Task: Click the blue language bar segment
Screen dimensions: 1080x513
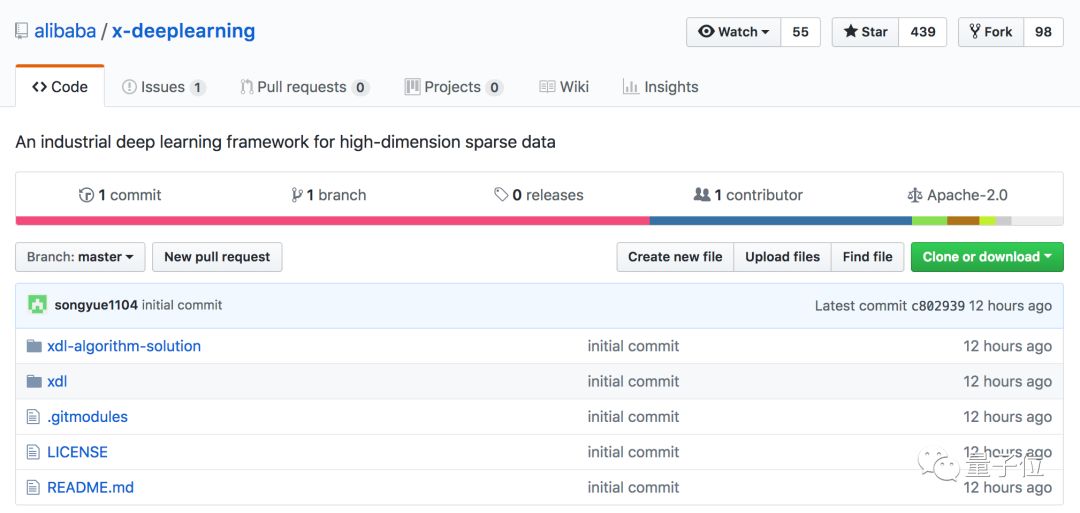Action: tap(781, 220)
